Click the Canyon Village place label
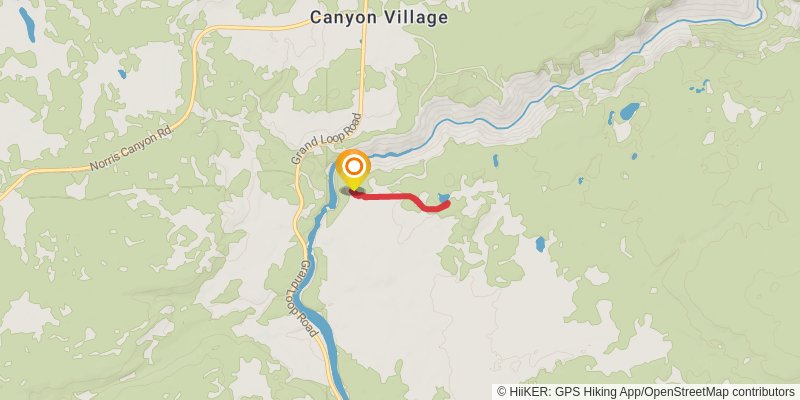Image resolution: width=800 pixels, height=400 pixels. [x=379, y=18]
